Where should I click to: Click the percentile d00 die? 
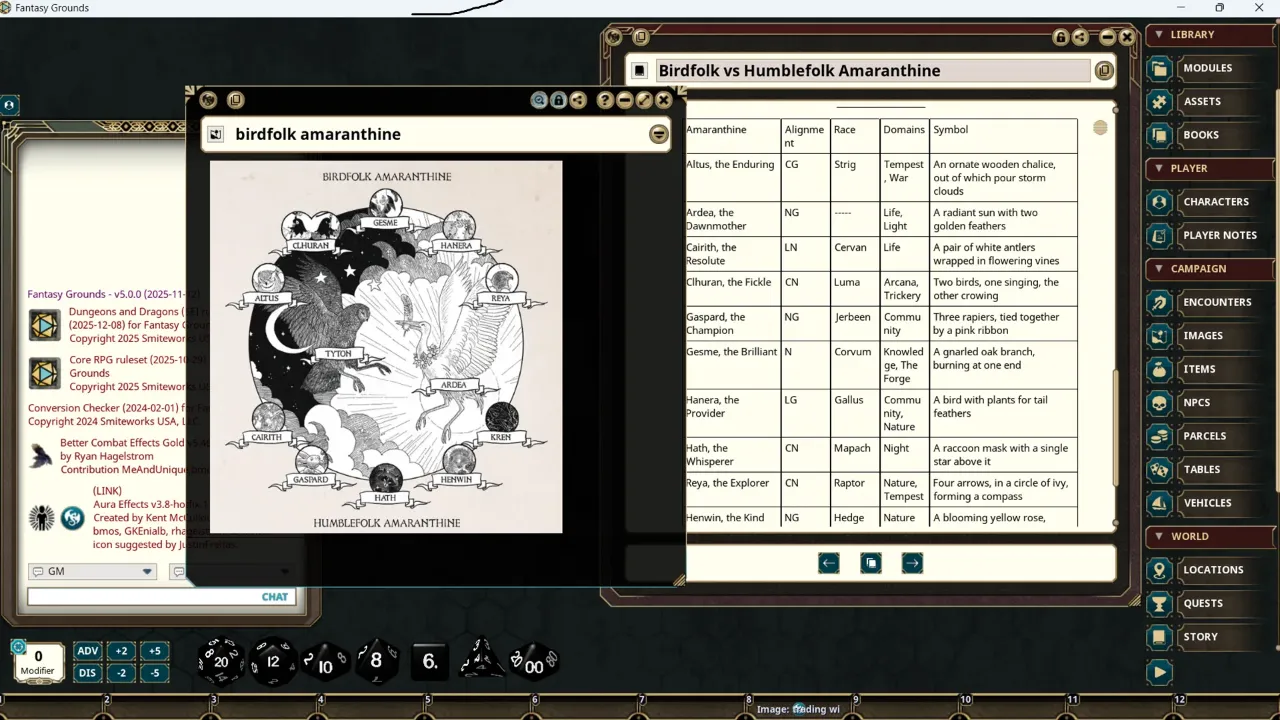[534, 662]
